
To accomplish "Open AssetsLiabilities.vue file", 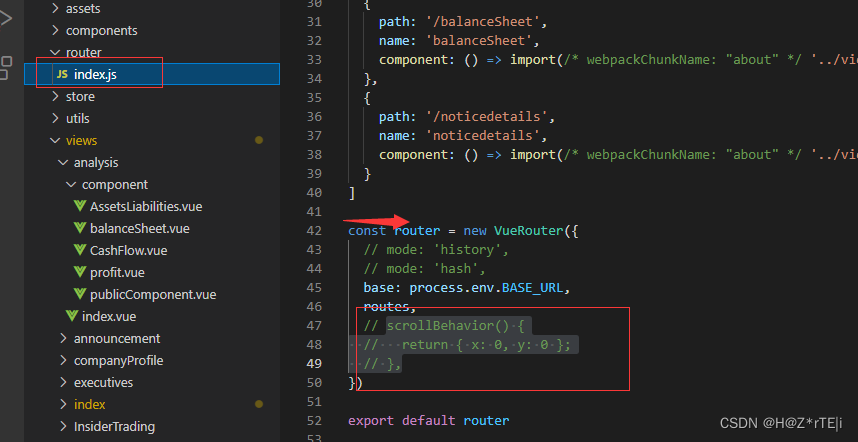I will point(146,206).
